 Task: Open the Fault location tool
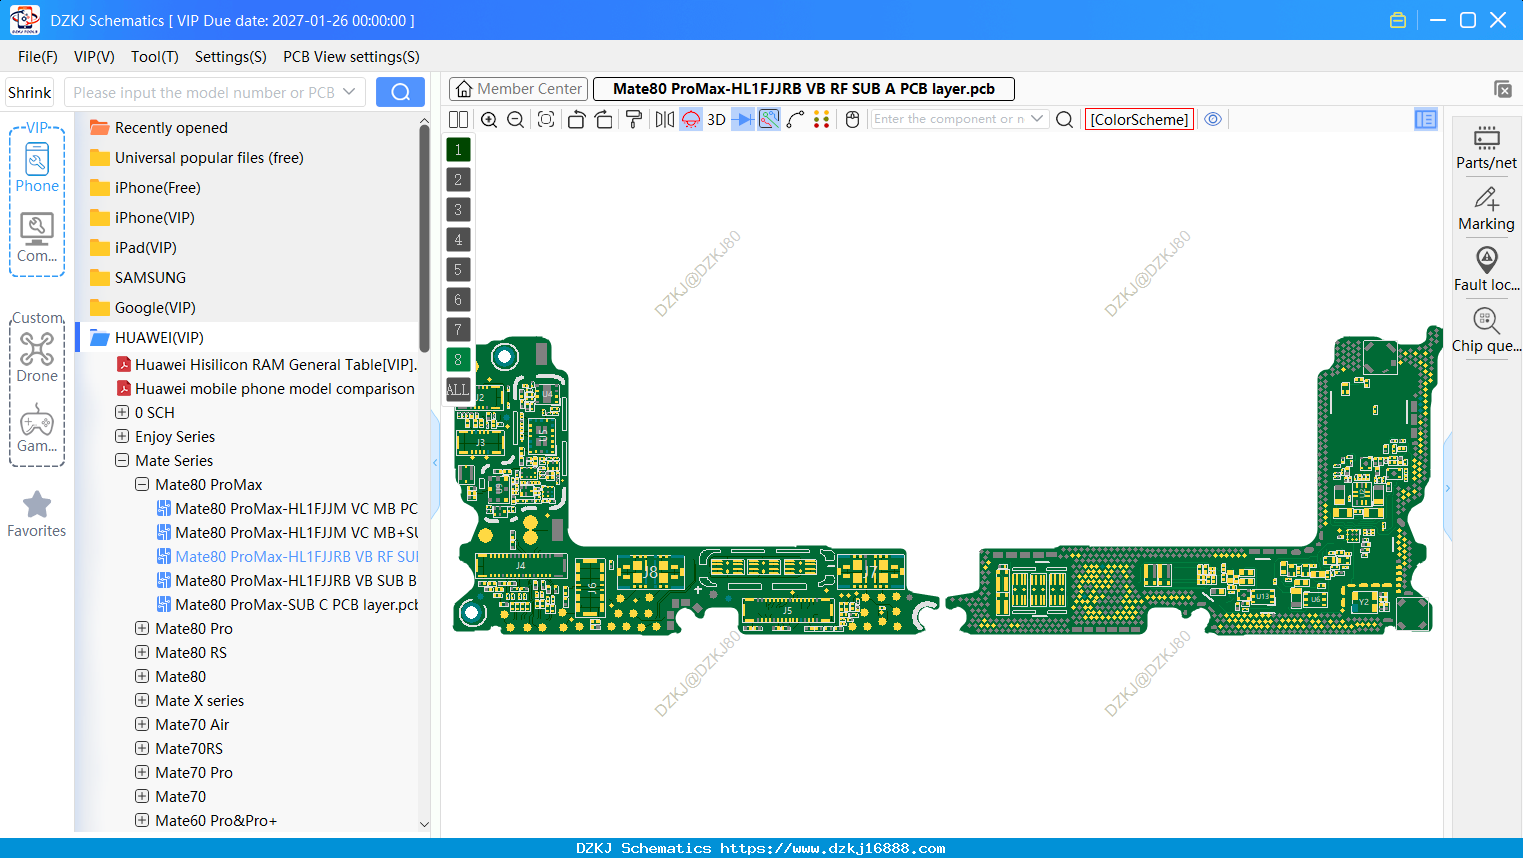coord(1486,269)
